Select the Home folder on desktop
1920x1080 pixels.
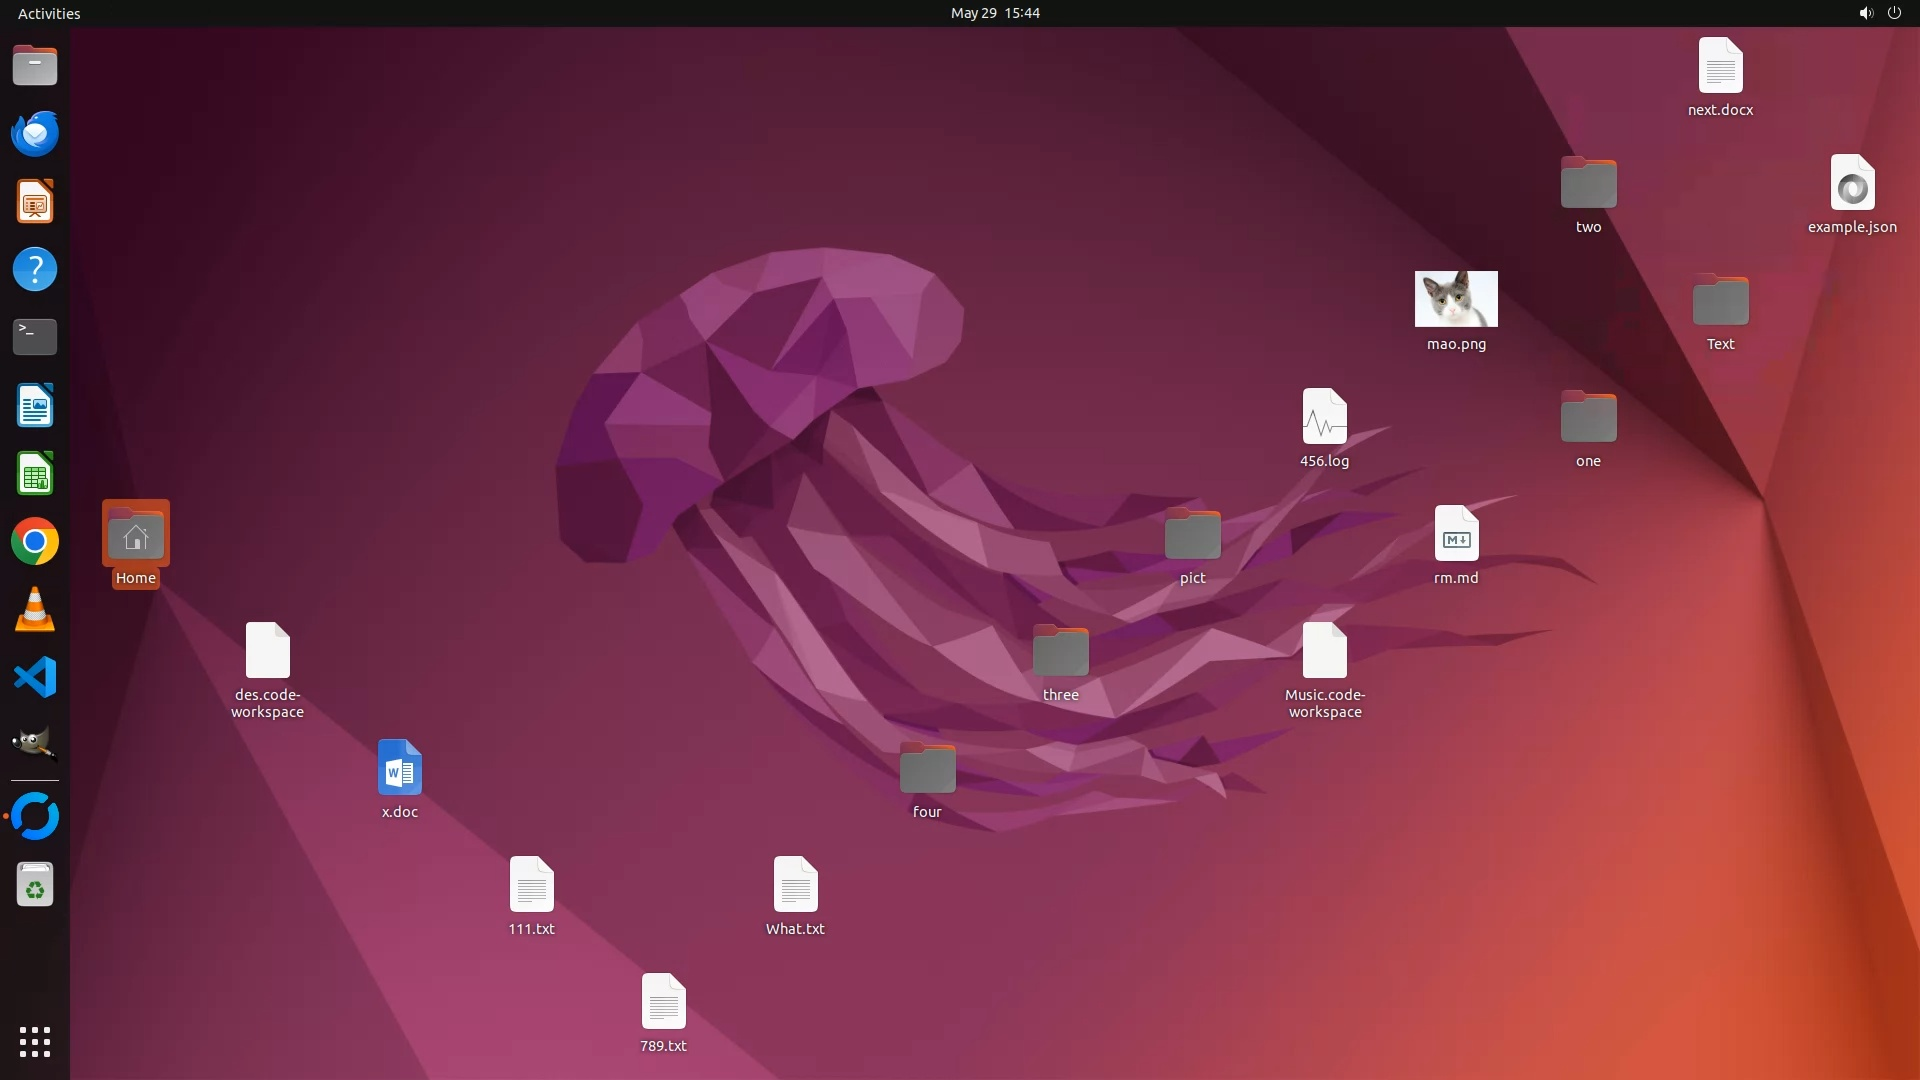pos(136,536)
